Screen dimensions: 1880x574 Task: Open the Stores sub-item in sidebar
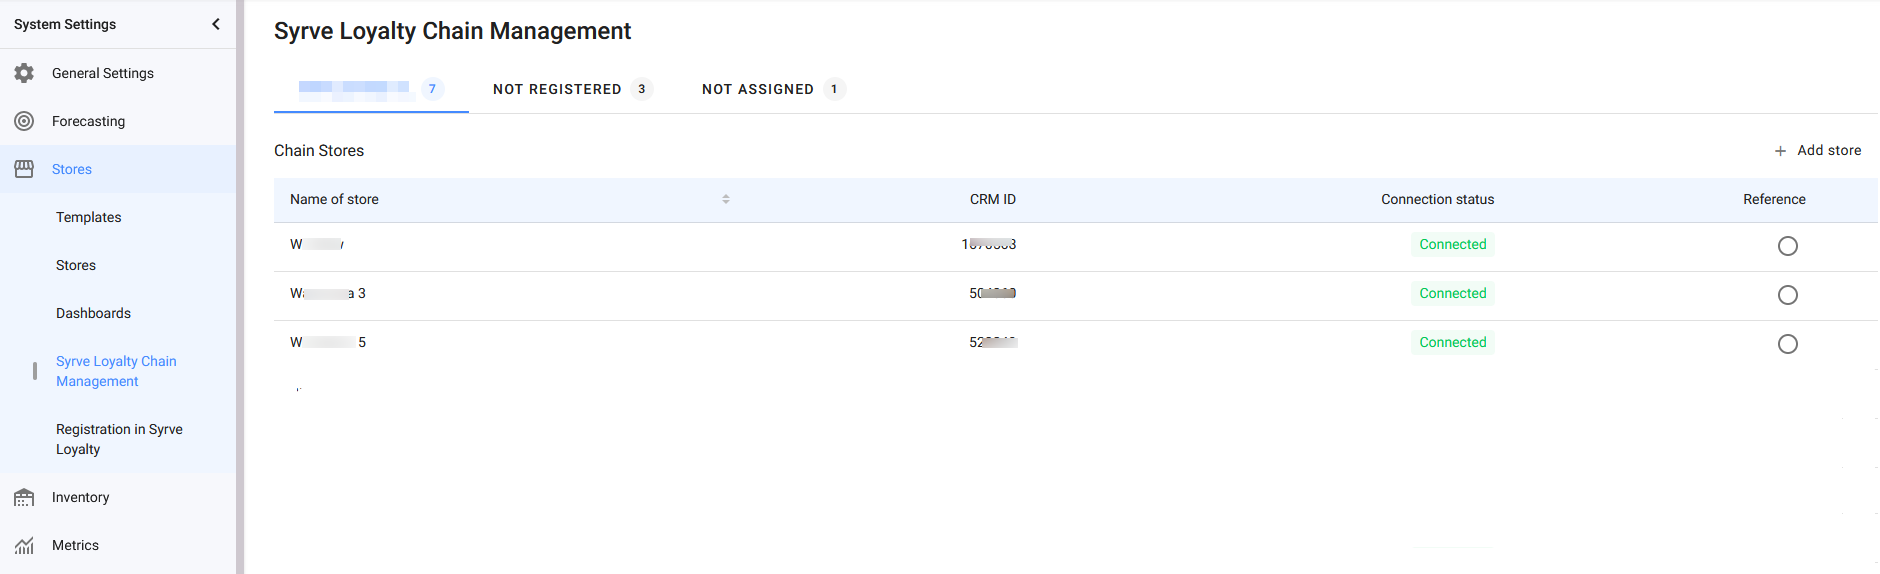tap(76, 265)
